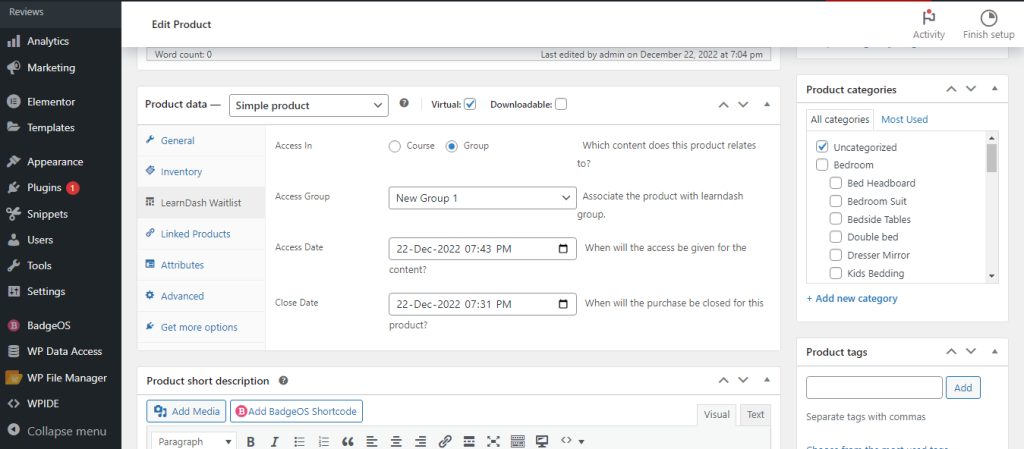The width and height of the screenshot is (1024, 449).
Task: Check the Kids Bedding category
Action: pyautogui.click(x=835, y=273)
